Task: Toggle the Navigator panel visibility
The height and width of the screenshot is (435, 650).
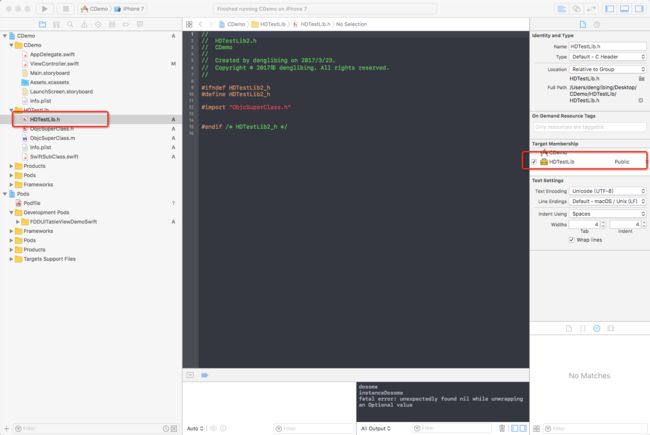Action: click(610, 9)
